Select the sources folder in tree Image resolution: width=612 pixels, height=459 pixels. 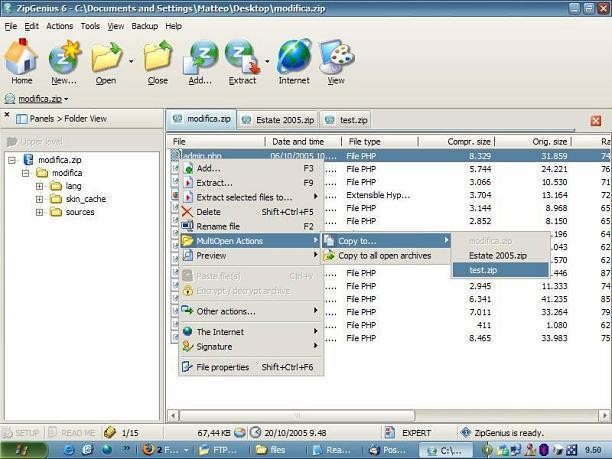(x=80, y=212)
